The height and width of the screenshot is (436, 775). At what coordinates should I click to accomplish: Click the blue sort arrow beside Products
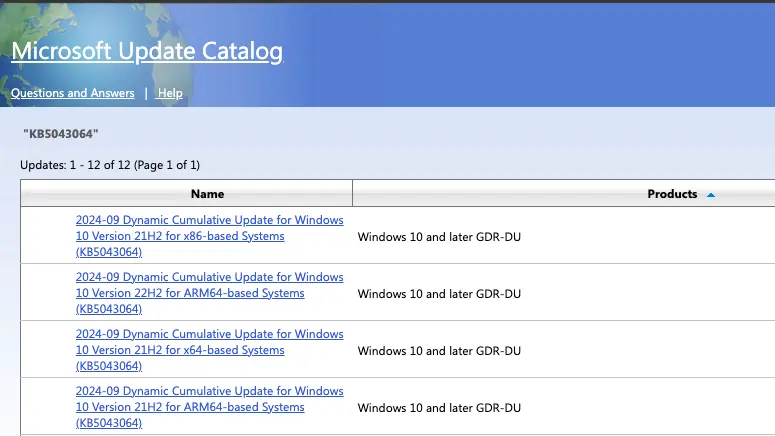pyautogui.click(x=711, y=195)
